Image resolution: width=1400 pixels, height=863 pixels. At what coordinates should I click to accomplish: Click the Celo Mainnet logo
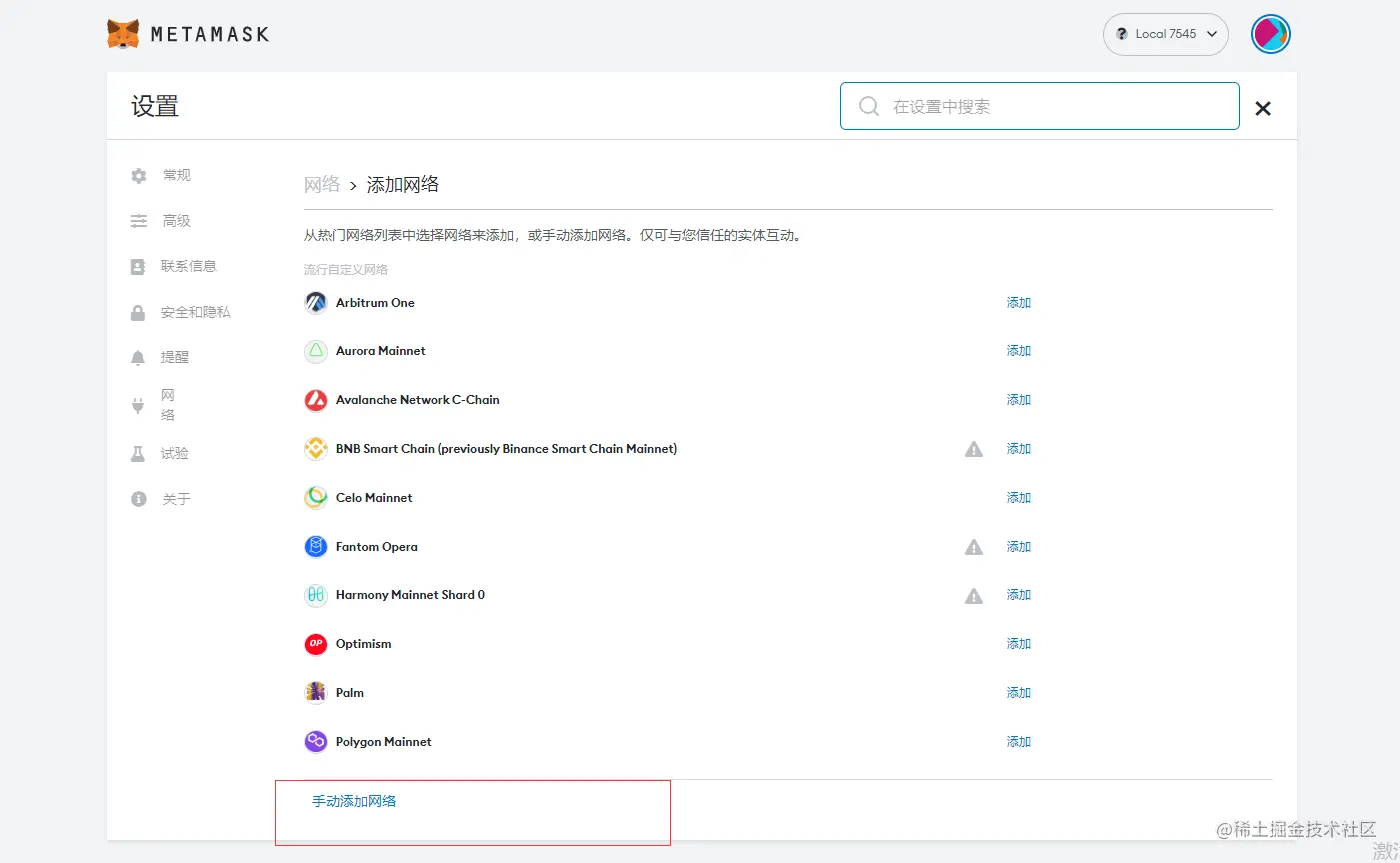(x=316, y=498)
